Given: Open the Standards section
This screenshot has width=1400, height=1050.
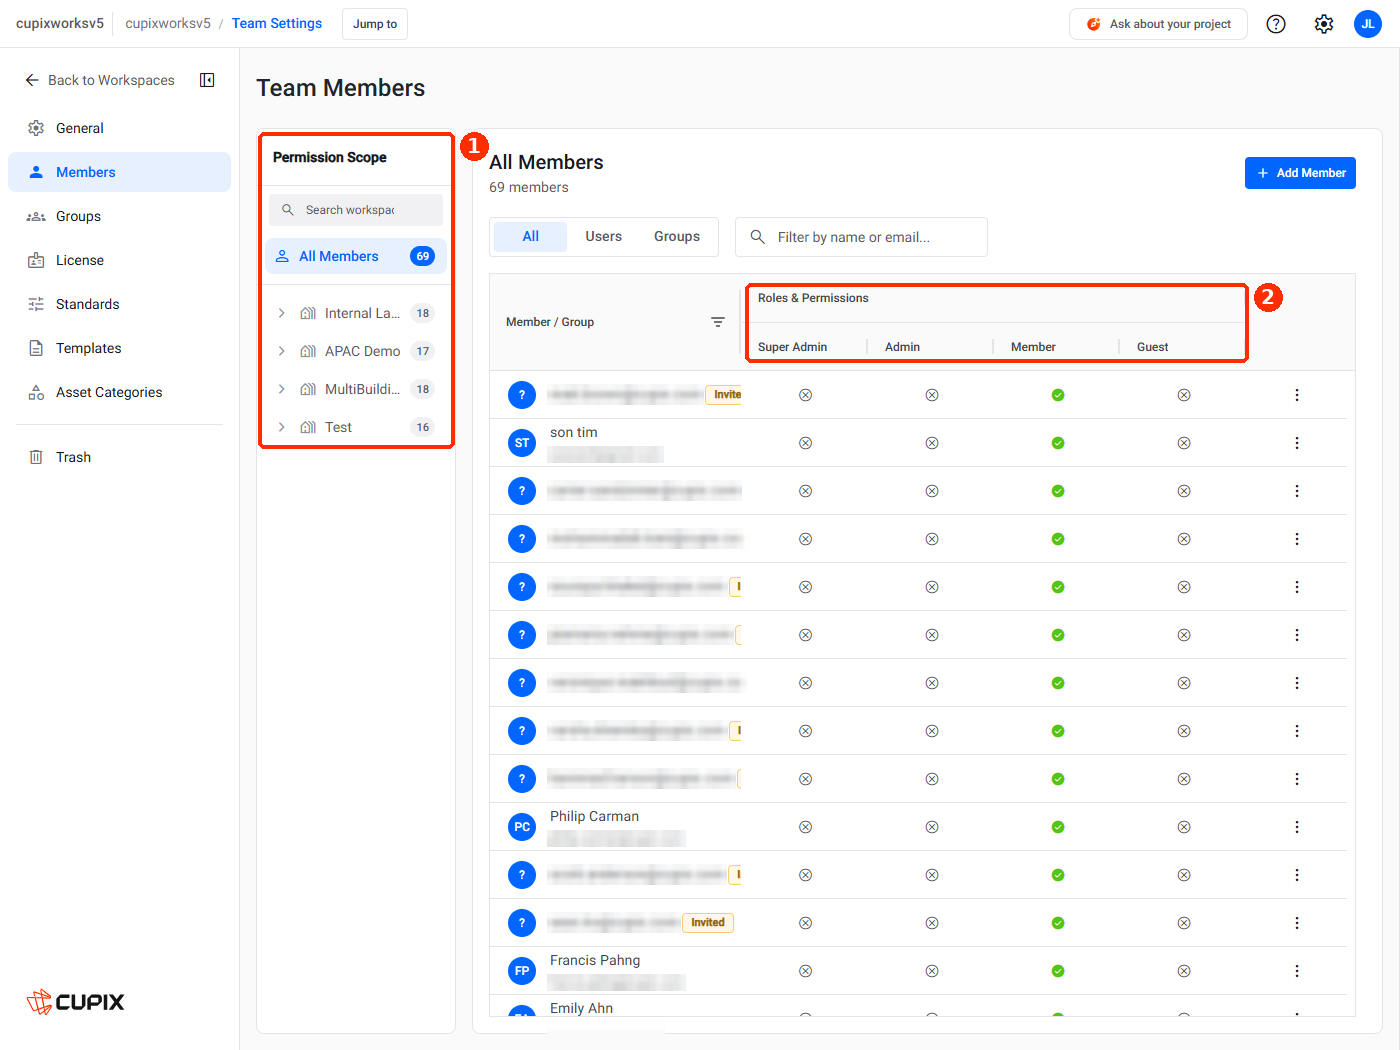Looking at the screenshot, I should coord(119,304).
